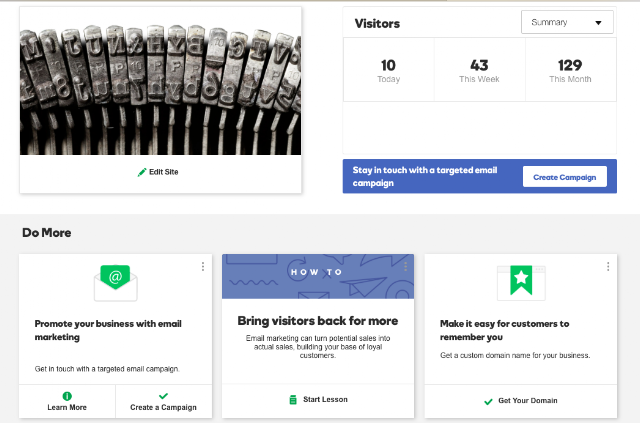Viewport: 640px width, 423px height.
Task: Click the green envelope email icon
Action: pos(116,283)
